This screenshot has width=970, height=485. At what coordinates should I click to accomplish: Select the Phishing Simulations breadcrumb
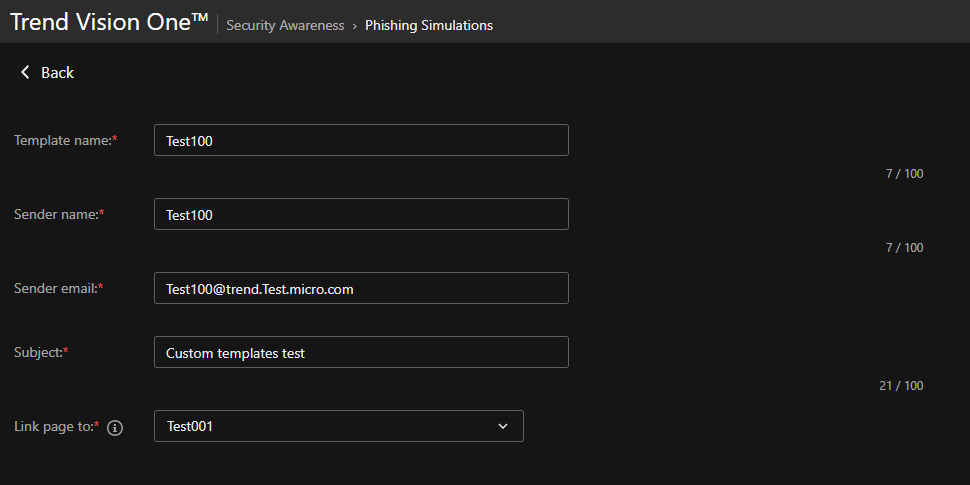click(x=428, y=26)
